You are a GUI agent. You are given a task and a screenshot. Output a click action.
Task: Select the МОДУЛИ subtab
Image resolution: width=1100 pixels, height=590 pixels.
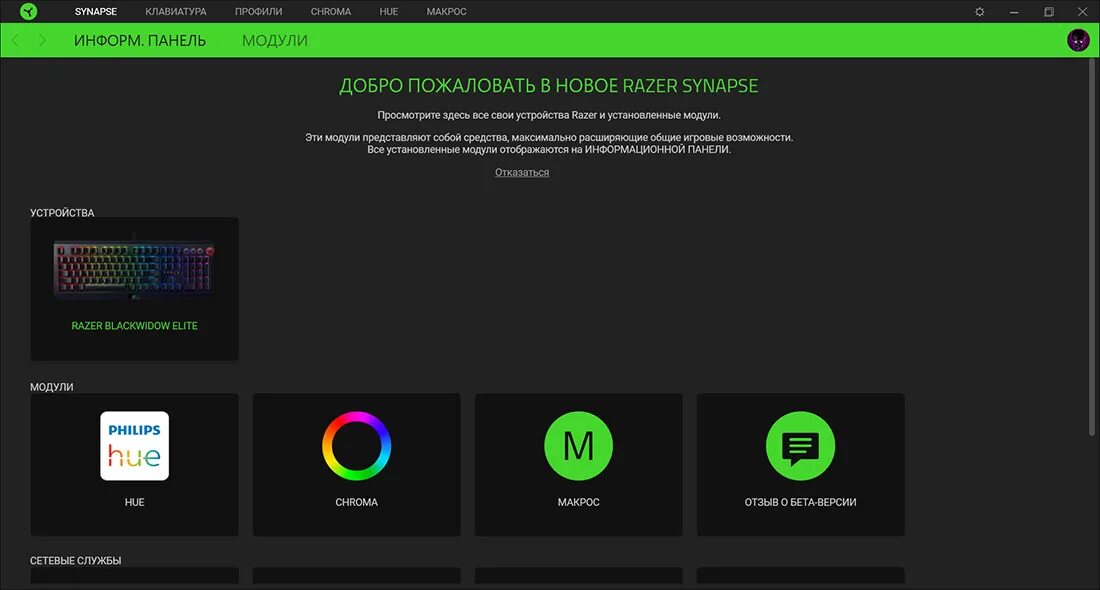coord(275,41)
